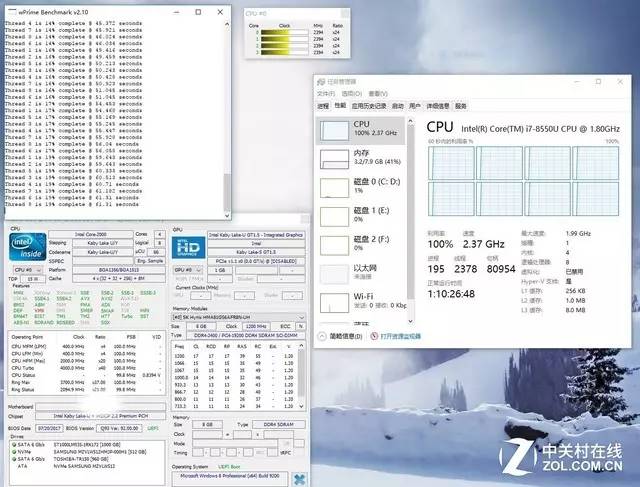Click the blue X close icon in HWiNFO summary

pyautogui.click(x=300, y=479)
